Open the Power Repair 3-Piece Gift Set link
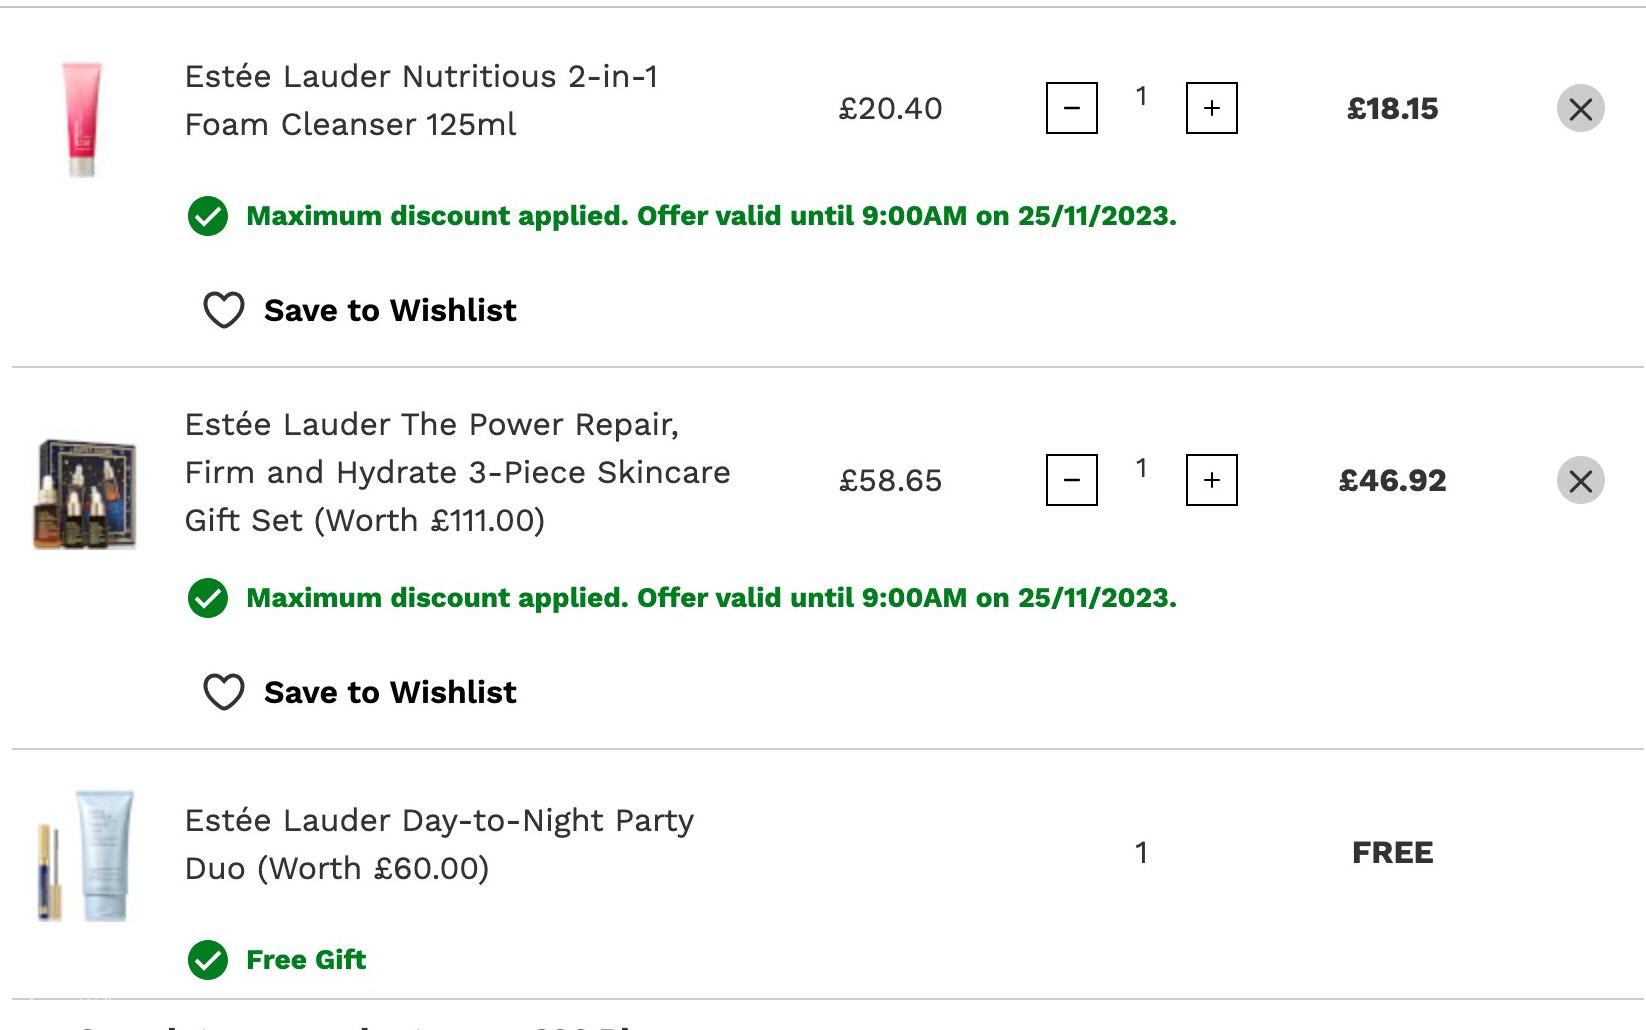The image size is (1646, 1030). point(457,472)
